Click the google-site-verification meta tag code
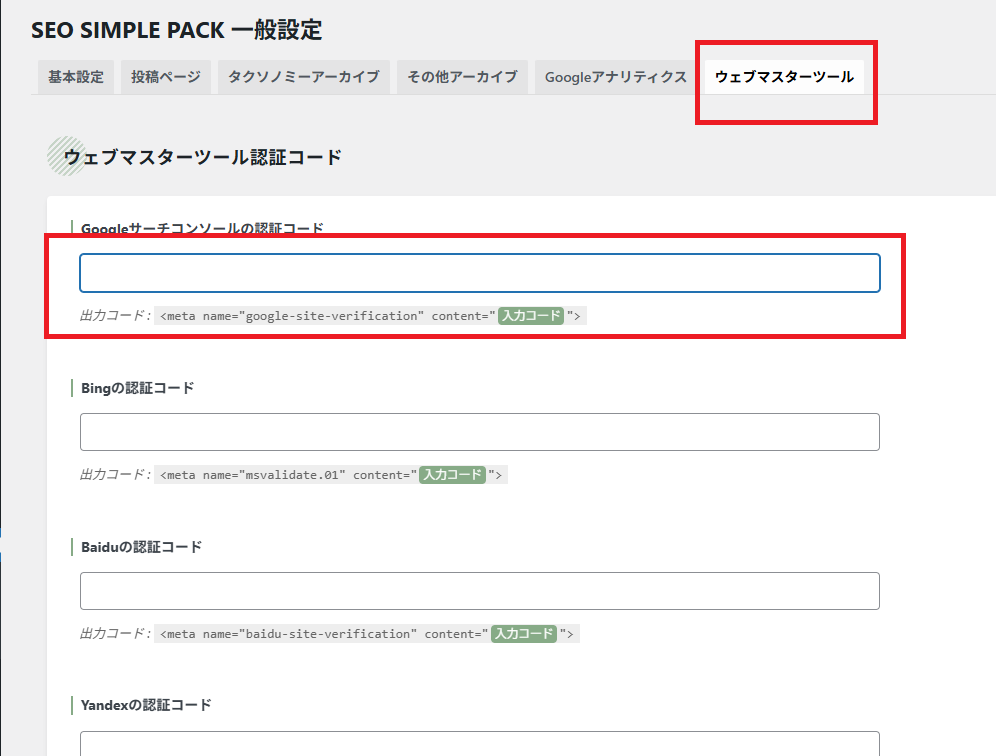The width and height of the screenshot is (996, 756). coord(325,316)
